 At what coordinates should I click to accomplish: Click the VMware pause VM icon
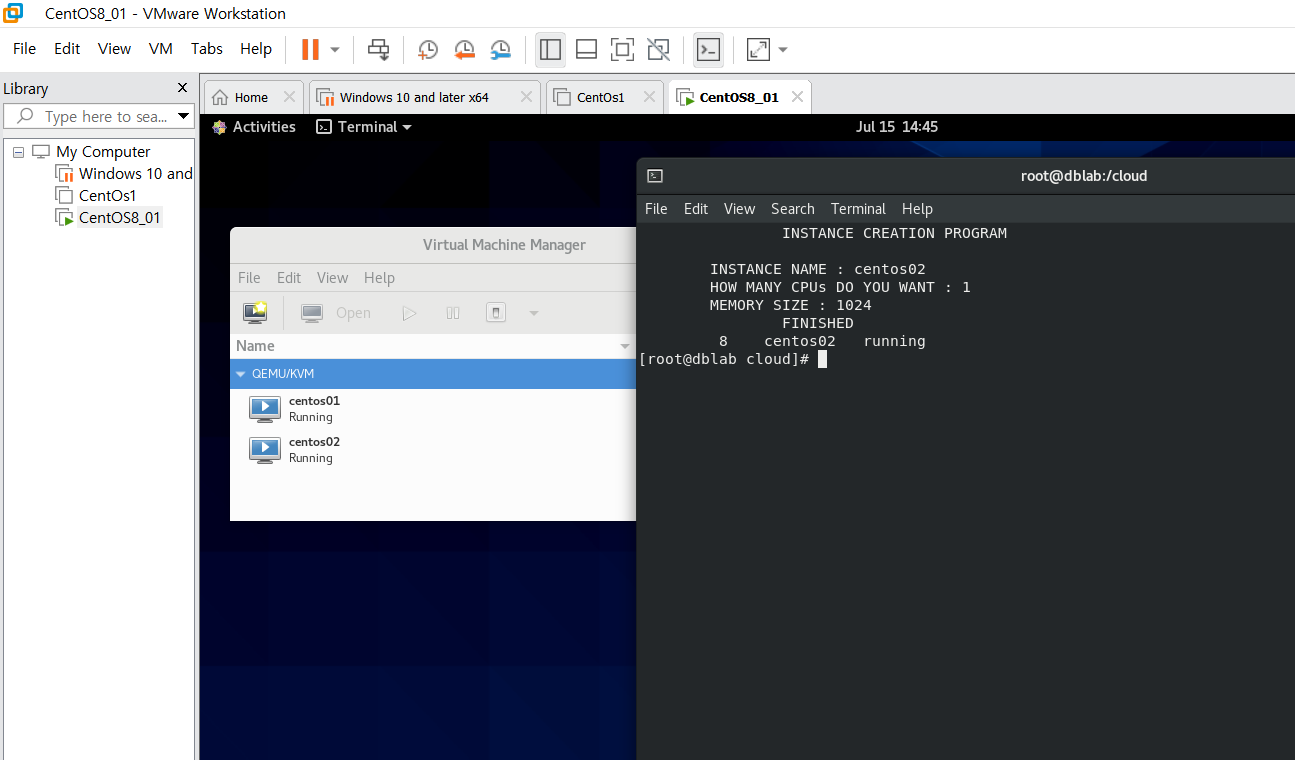[310, 49]
